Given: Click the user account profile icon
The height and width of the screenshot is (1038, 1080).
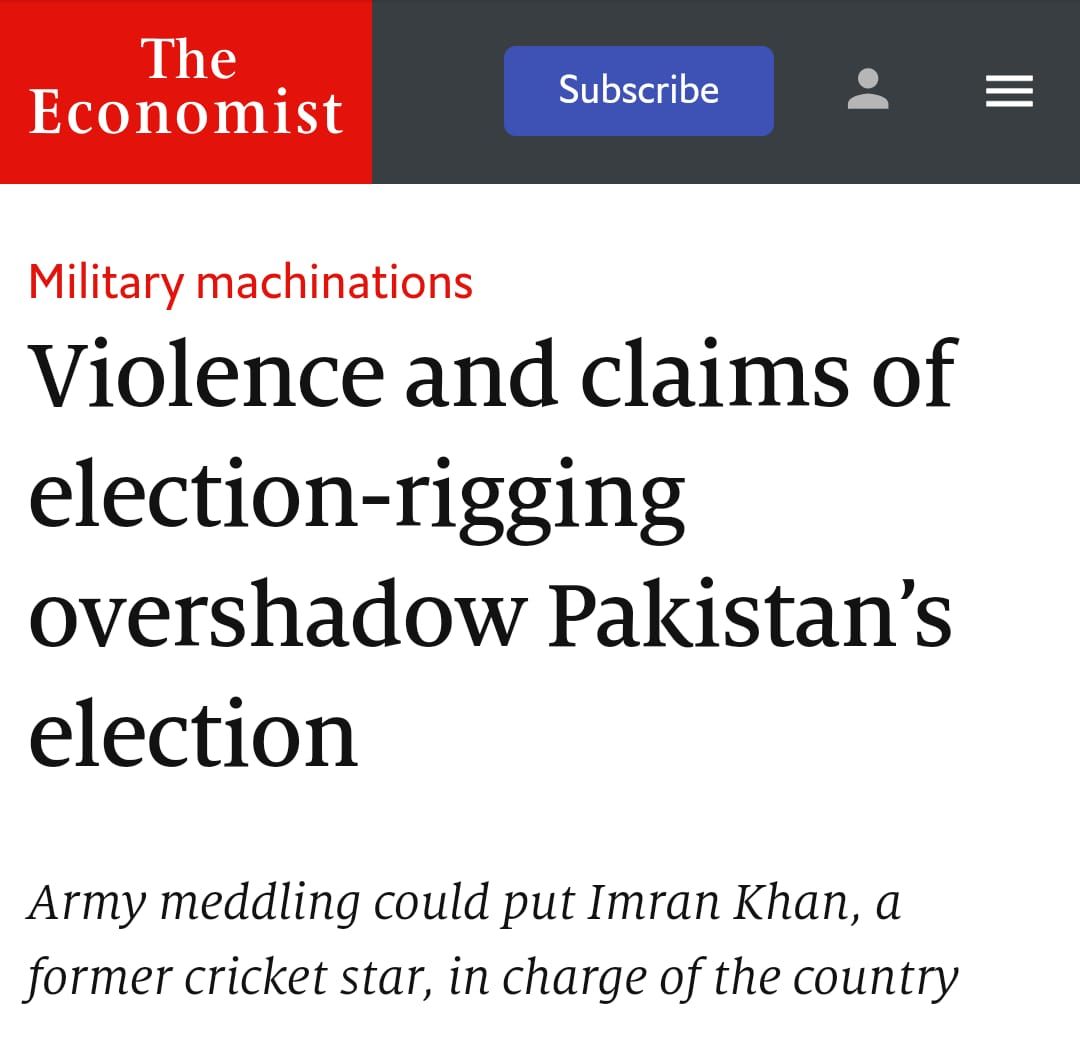Looking at the screenshot, I should 867,90.
